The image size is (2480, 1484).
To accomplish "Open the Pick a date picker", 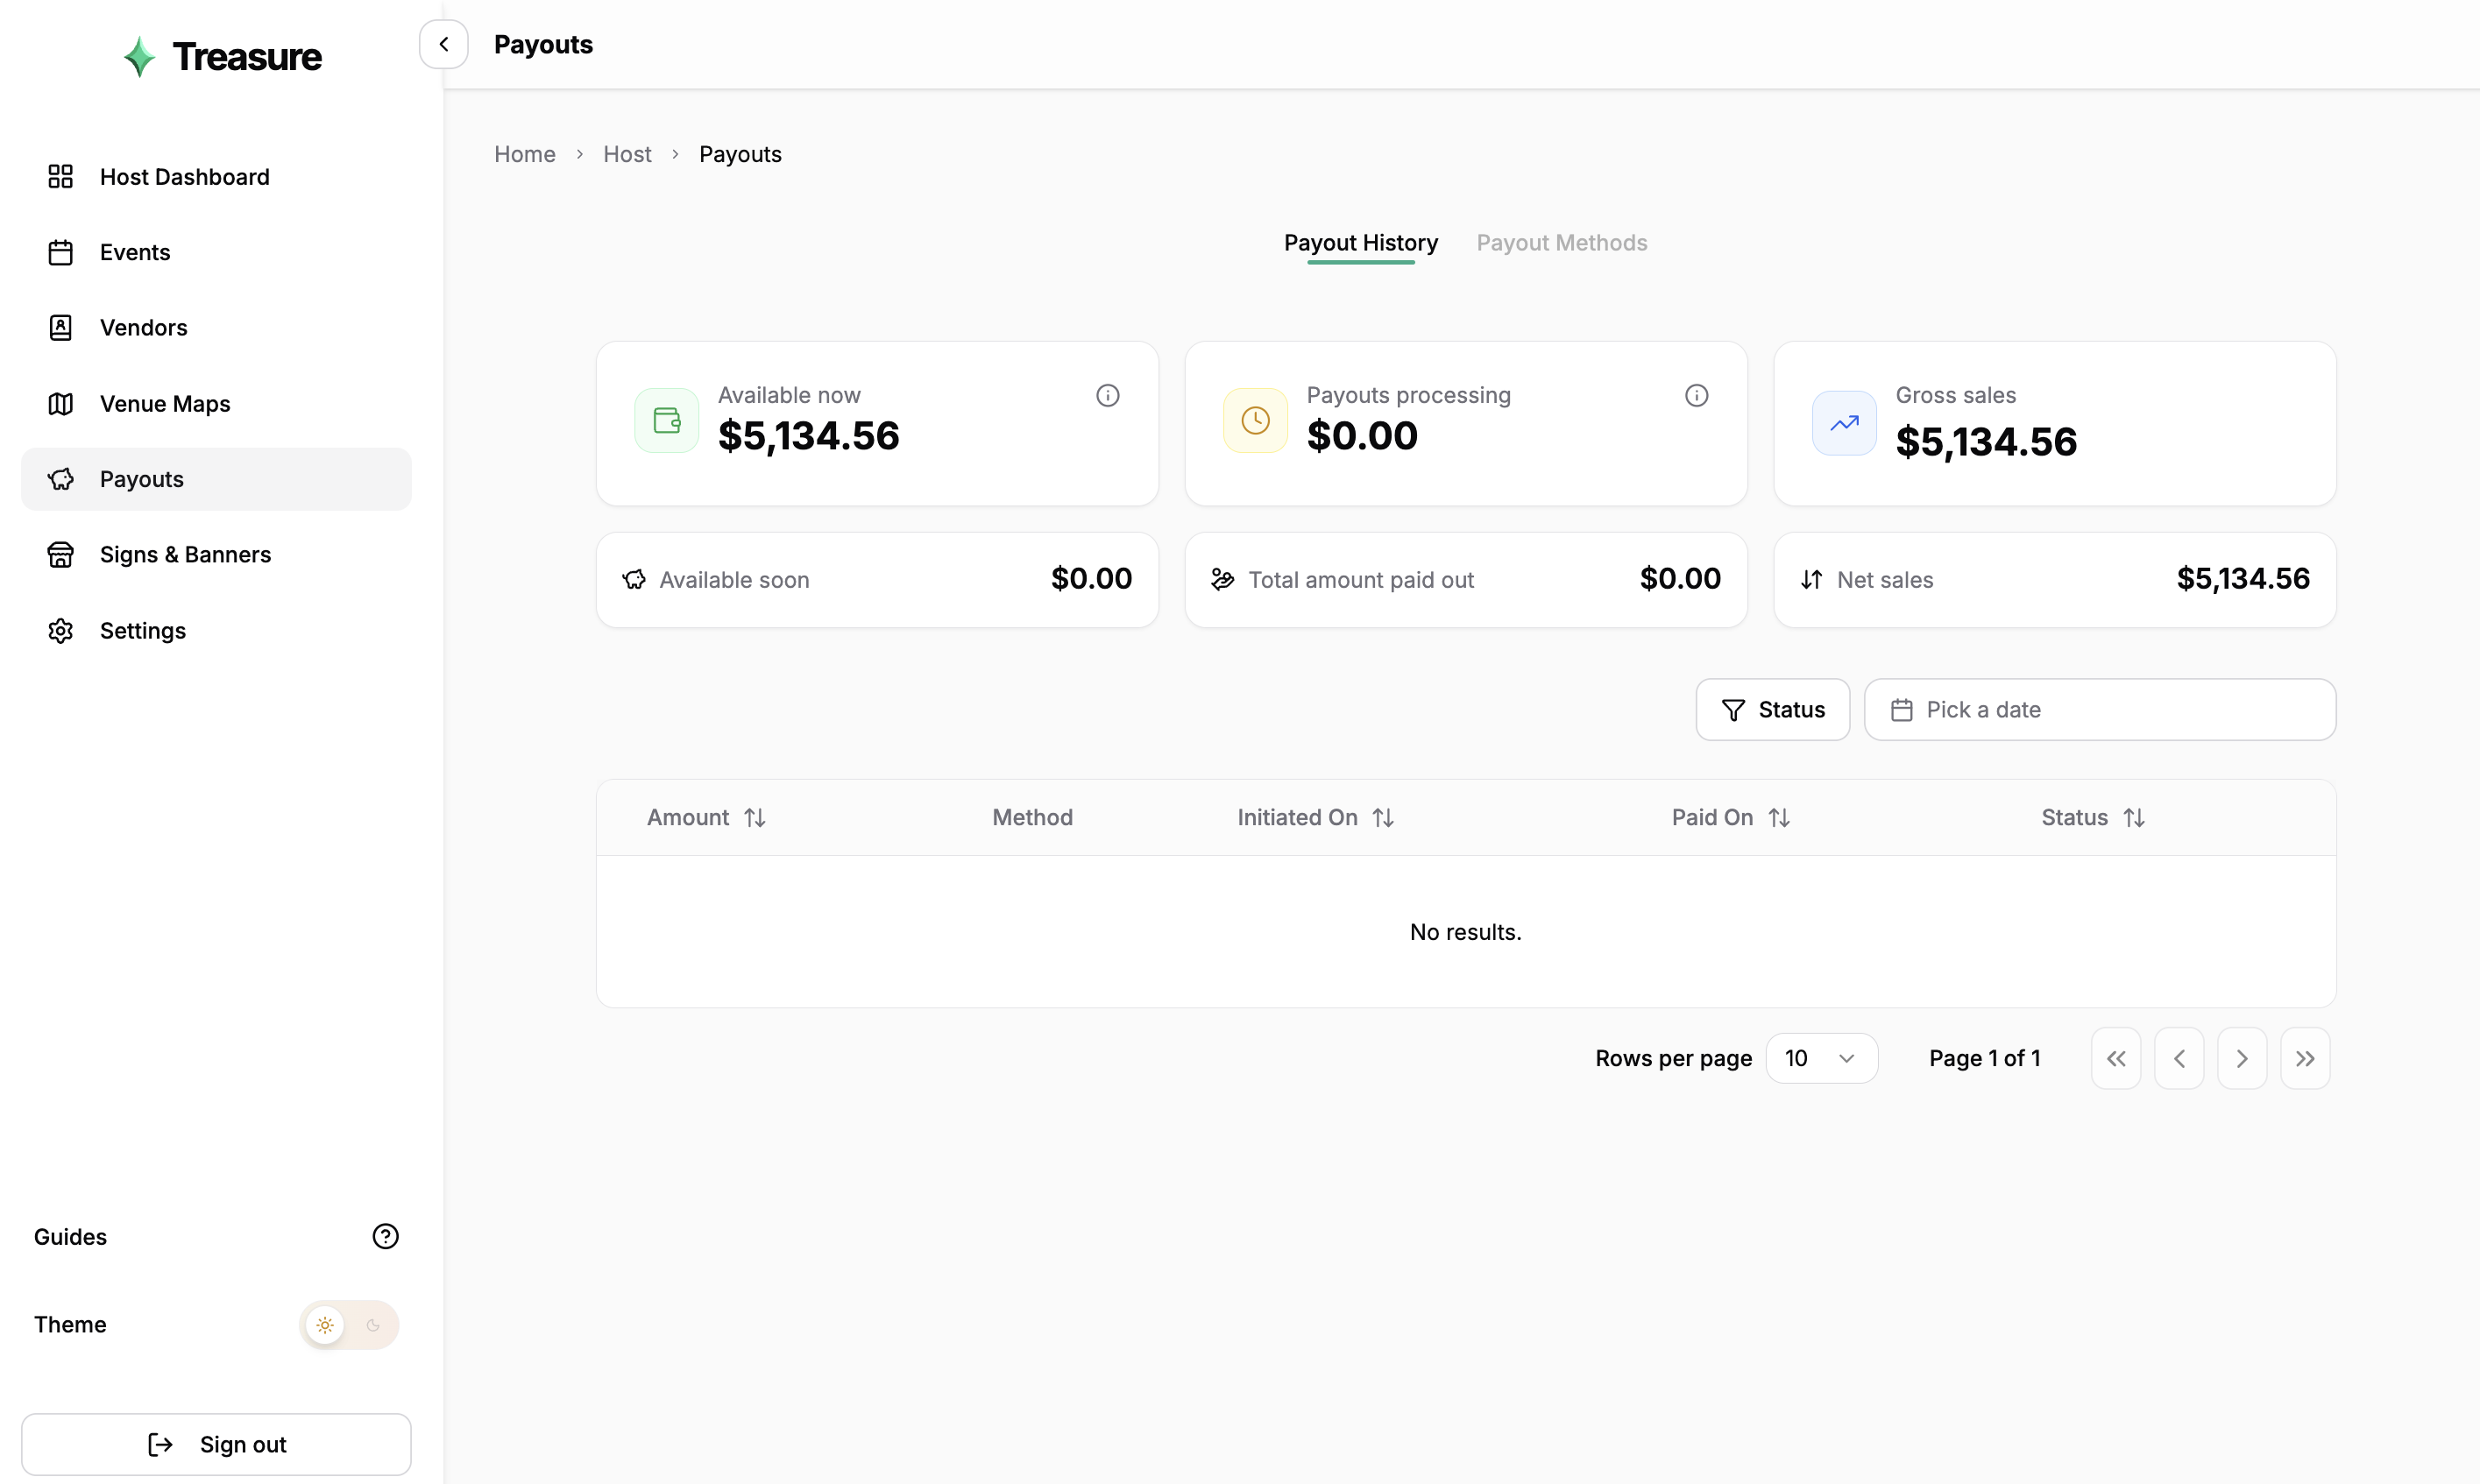I will [x=2099, y=710].
